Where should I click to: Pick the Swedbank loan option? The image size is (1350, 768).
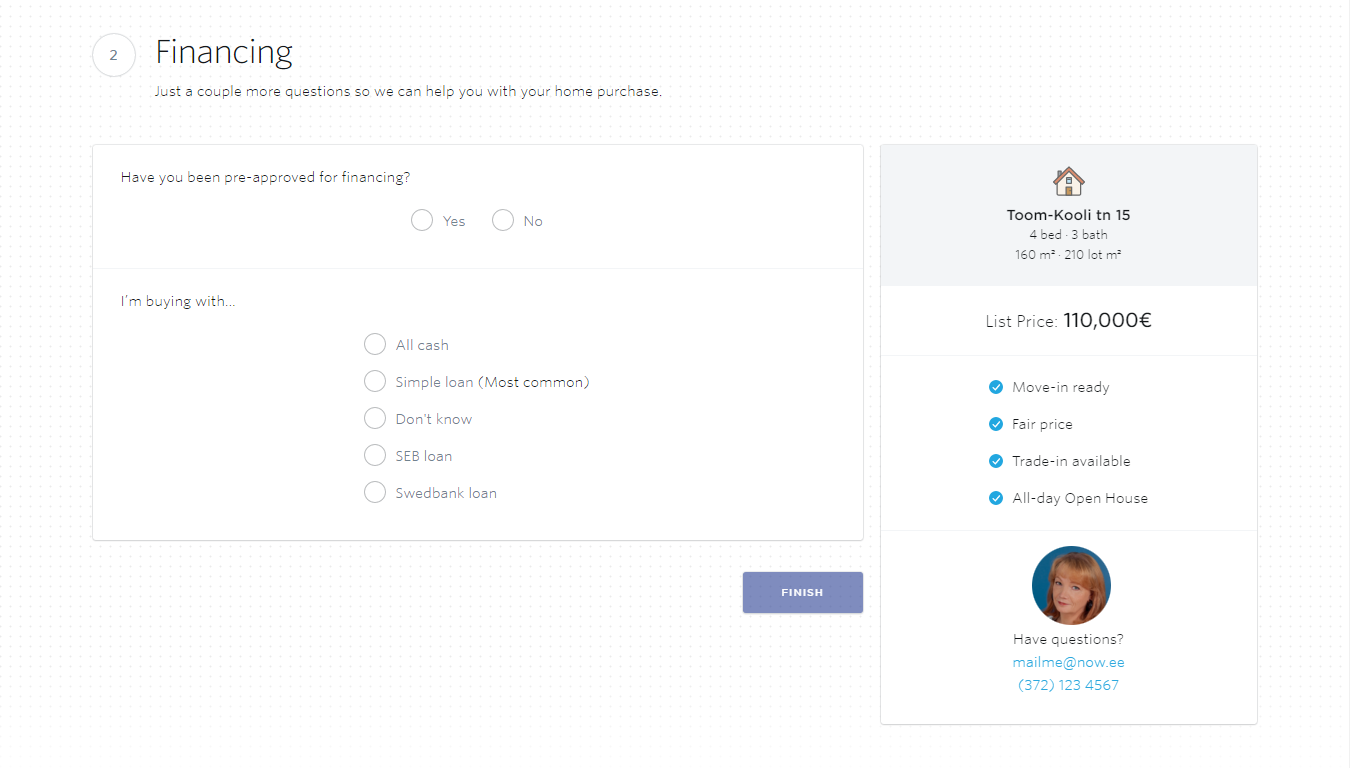[x=375, y=492]
